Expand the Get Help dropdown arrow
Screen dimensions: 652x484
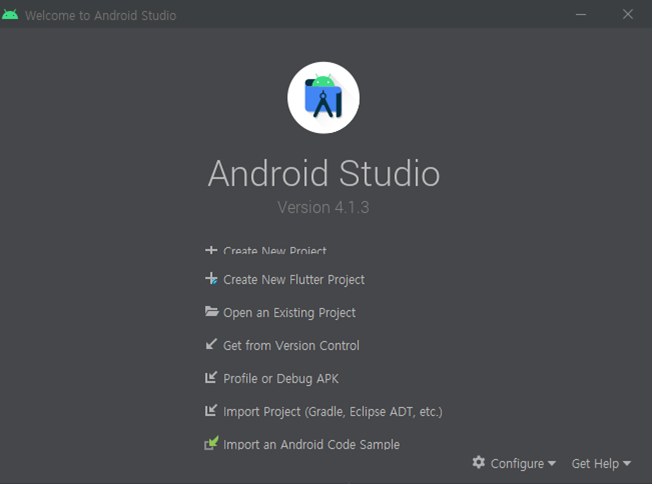627,463
